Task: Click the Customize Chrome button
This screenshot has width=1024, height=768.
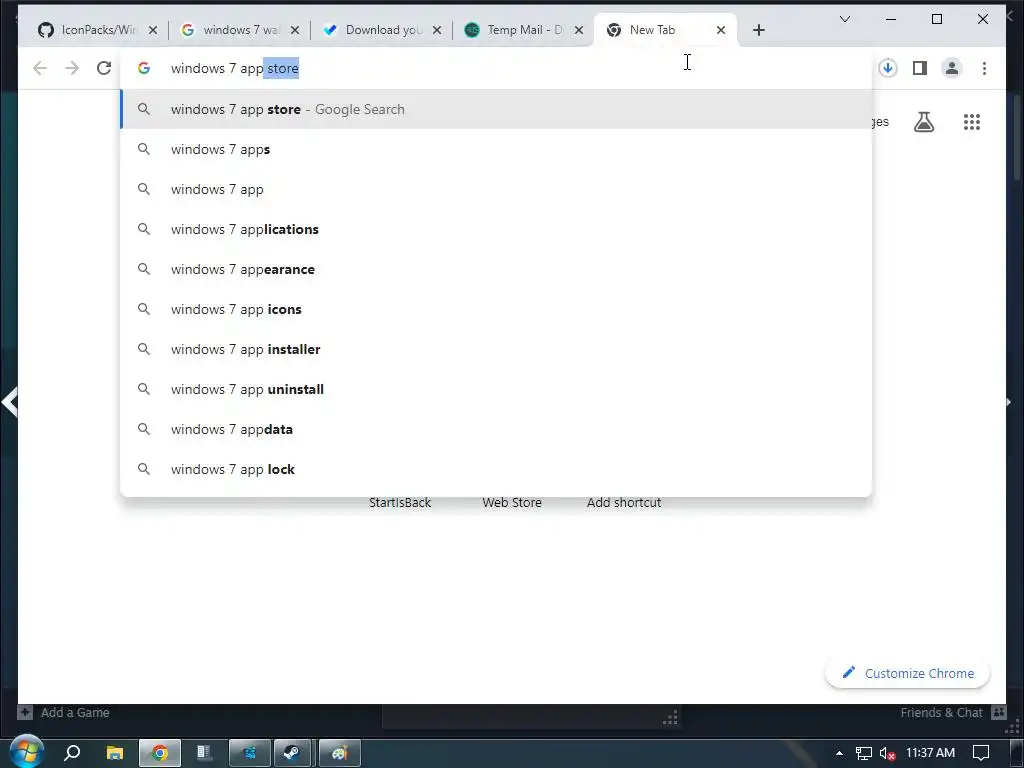Action: 907,673
